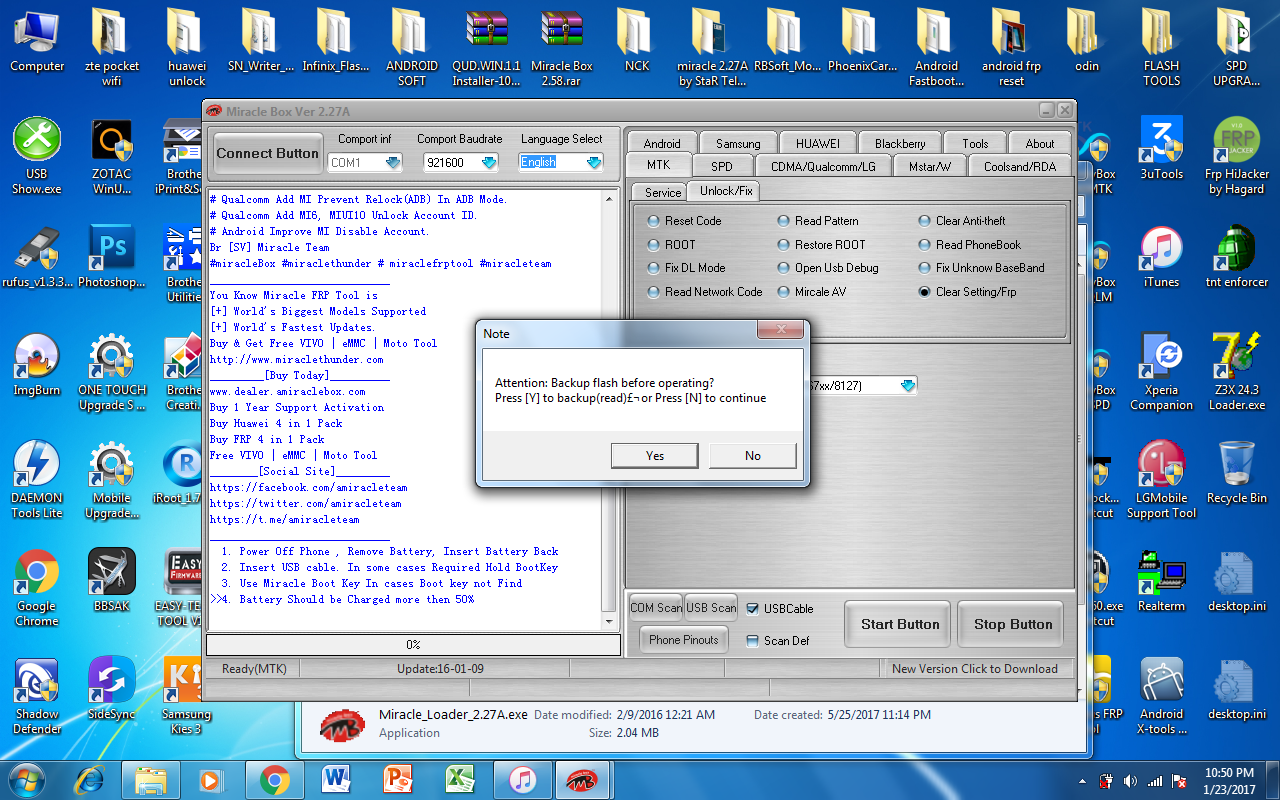Click the taskbar clock showing 10:50 PM
The height and width of the screenshot is (800, 1280).
pos(1230,781)
